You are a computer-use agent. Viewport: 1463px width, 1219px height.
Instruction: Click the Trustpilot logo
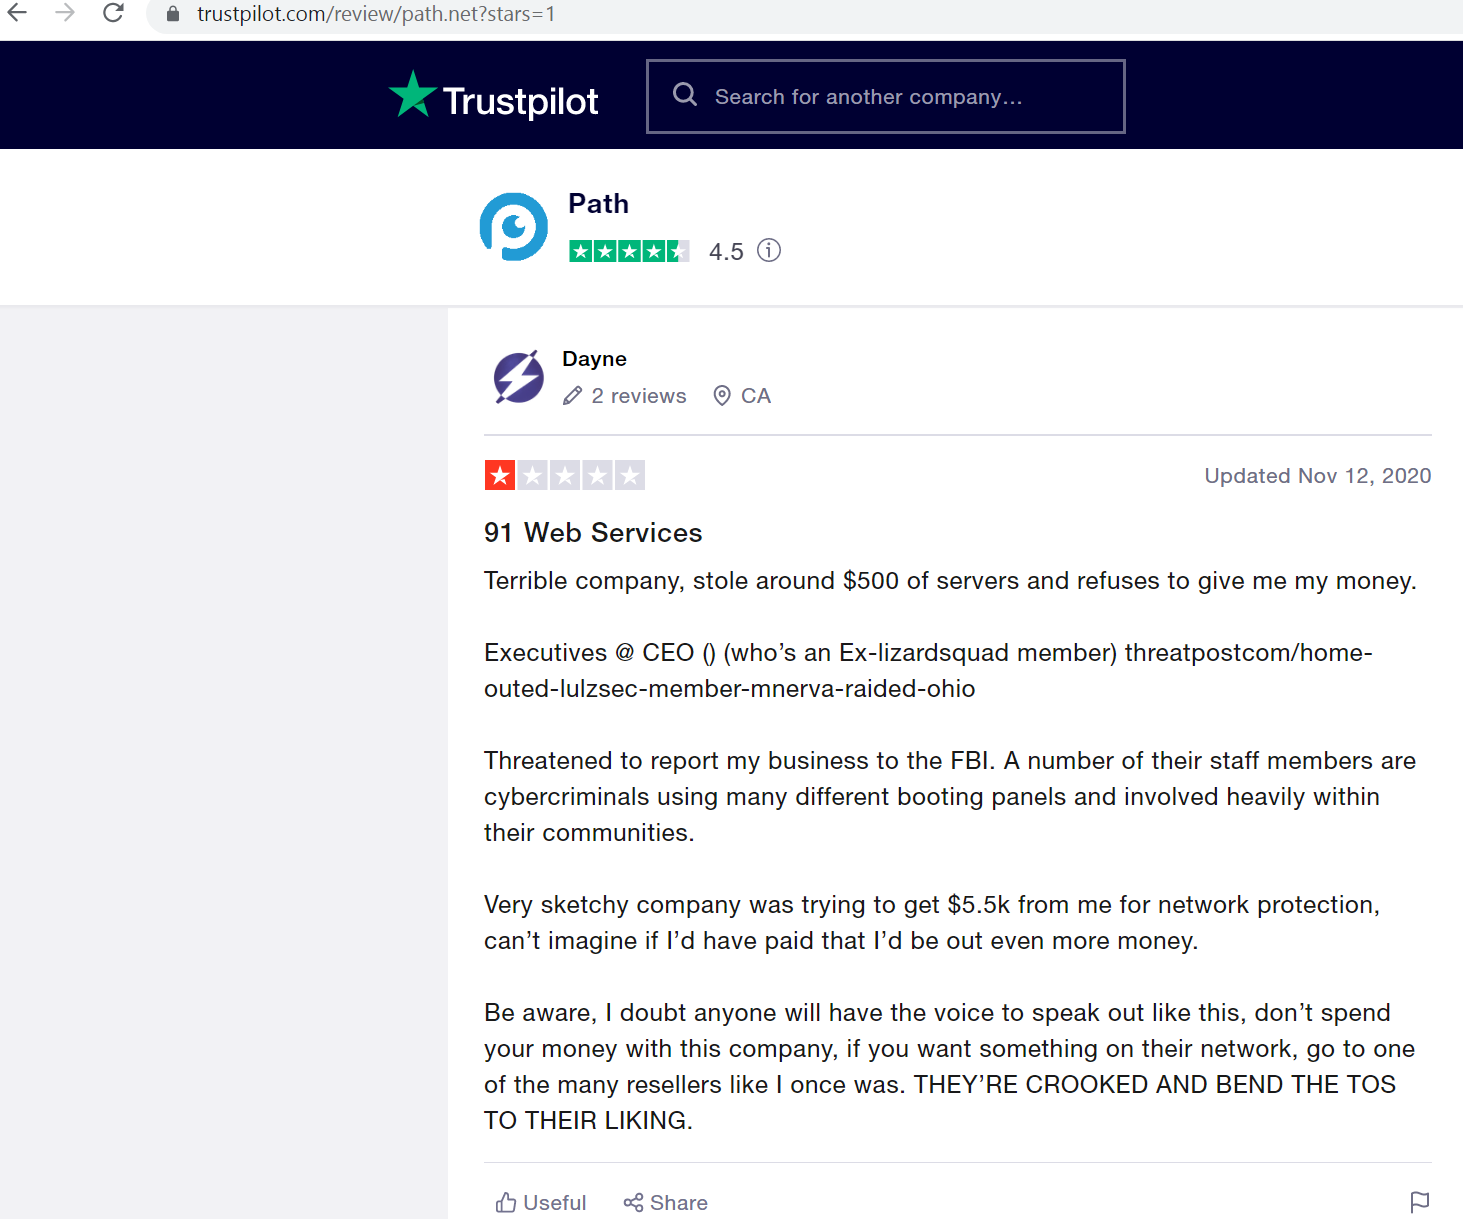coord(494,97)
